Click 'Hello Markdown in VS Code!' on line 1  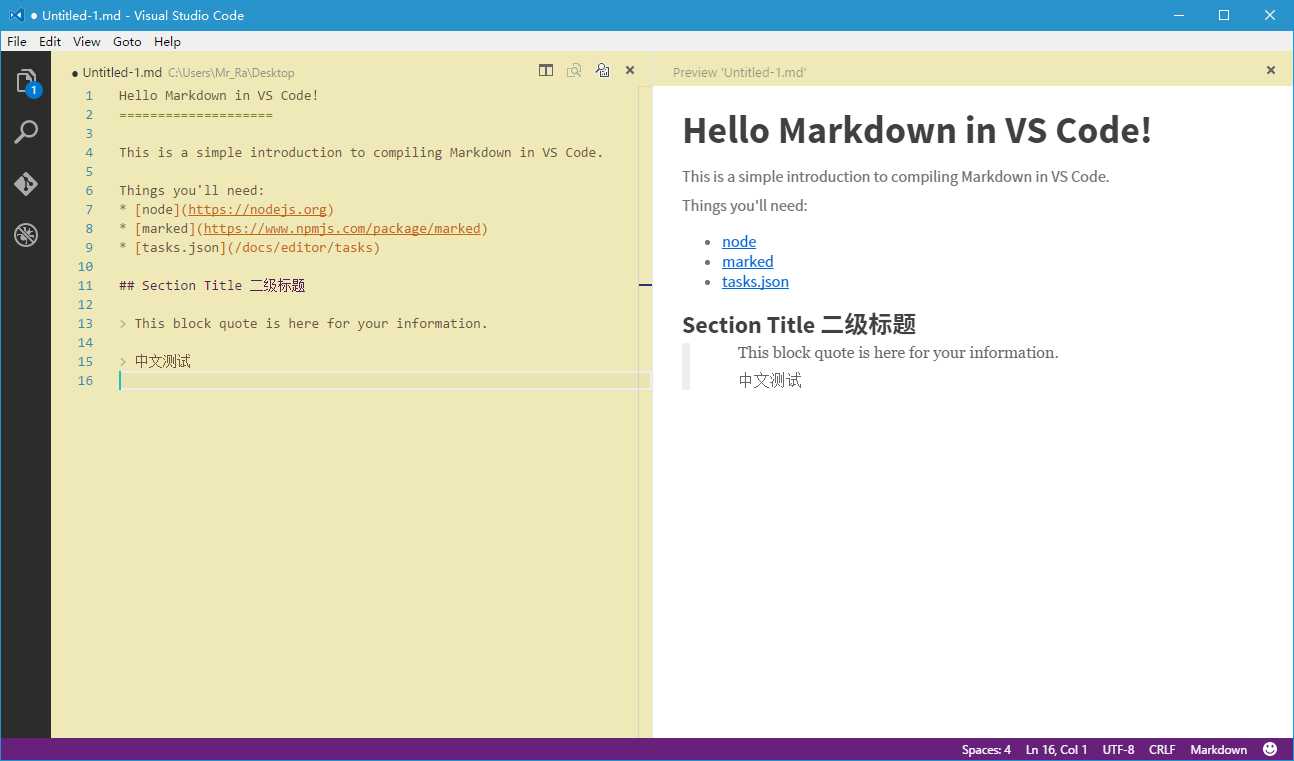219,96
